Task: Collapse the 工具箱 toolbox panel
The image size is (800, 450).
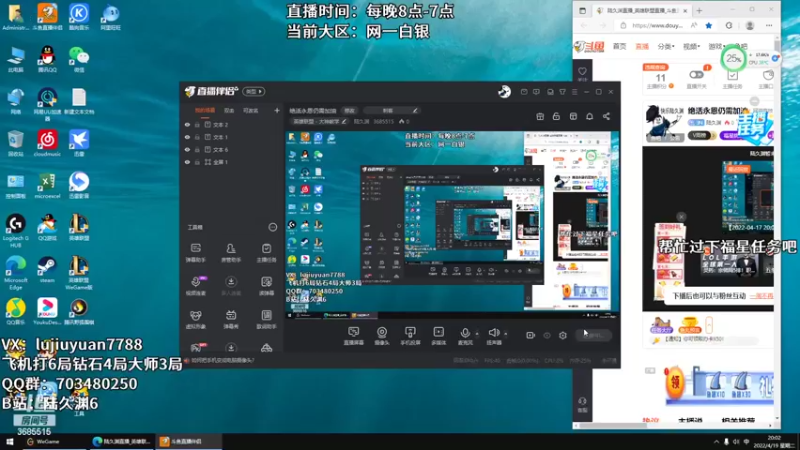Action: point(272,227)
